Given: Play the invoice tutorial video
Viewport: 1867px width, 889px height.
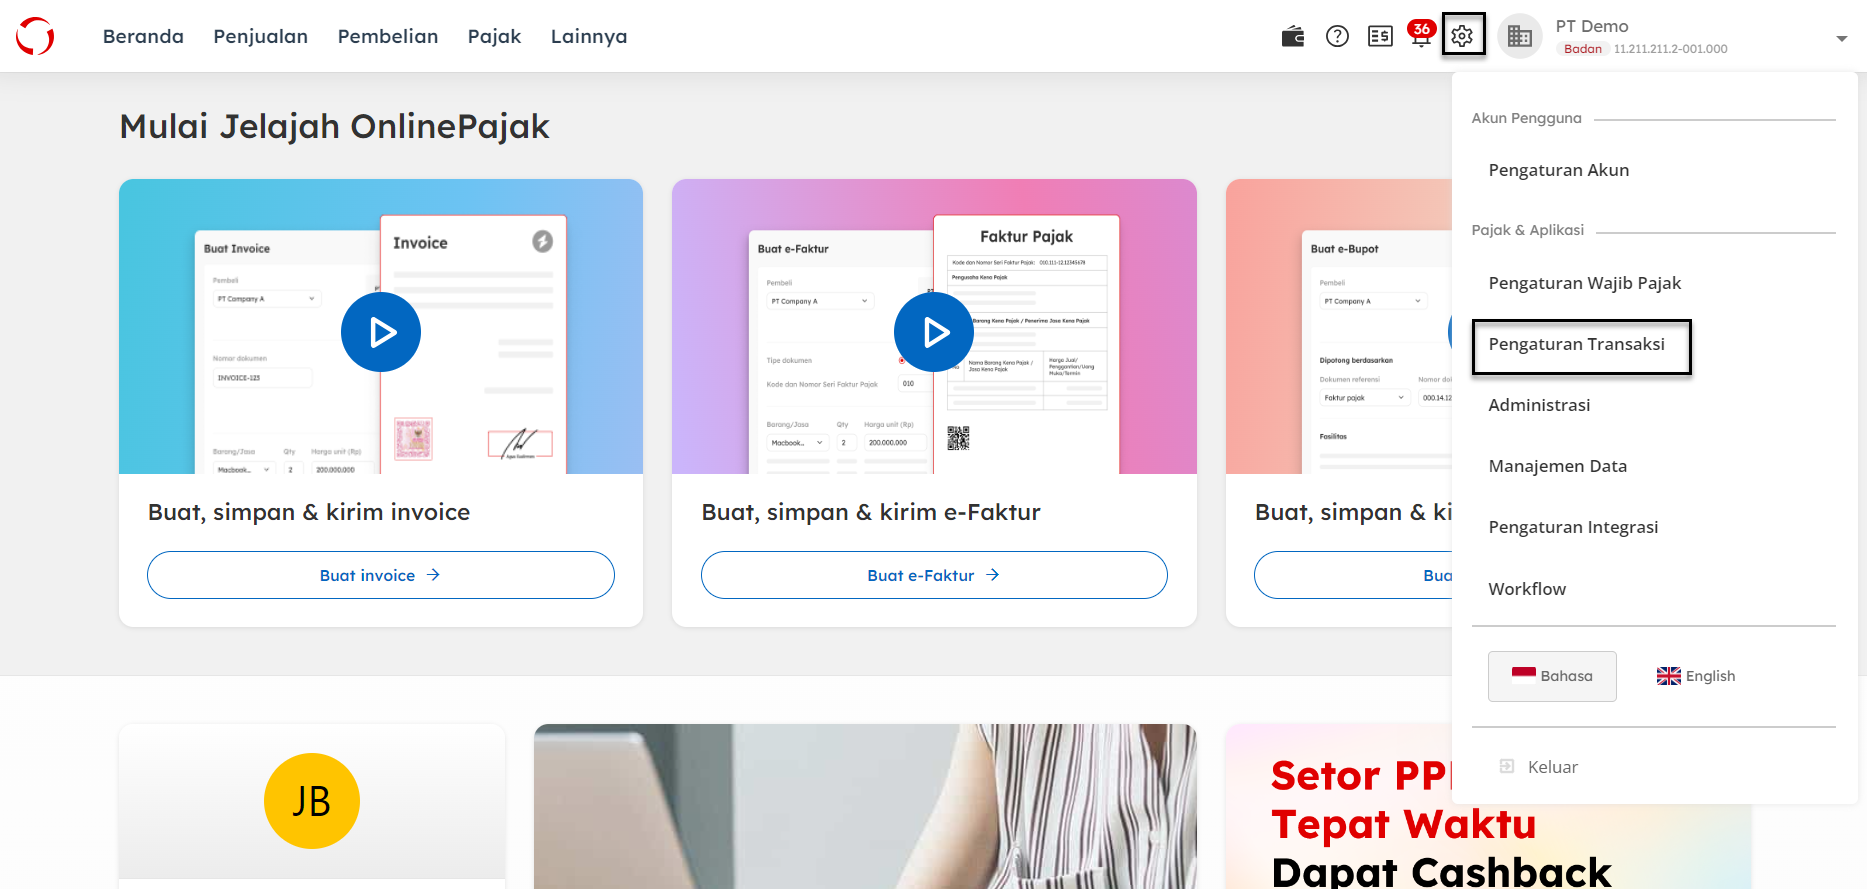Looking at the screenshot, I should coord(381,332).
